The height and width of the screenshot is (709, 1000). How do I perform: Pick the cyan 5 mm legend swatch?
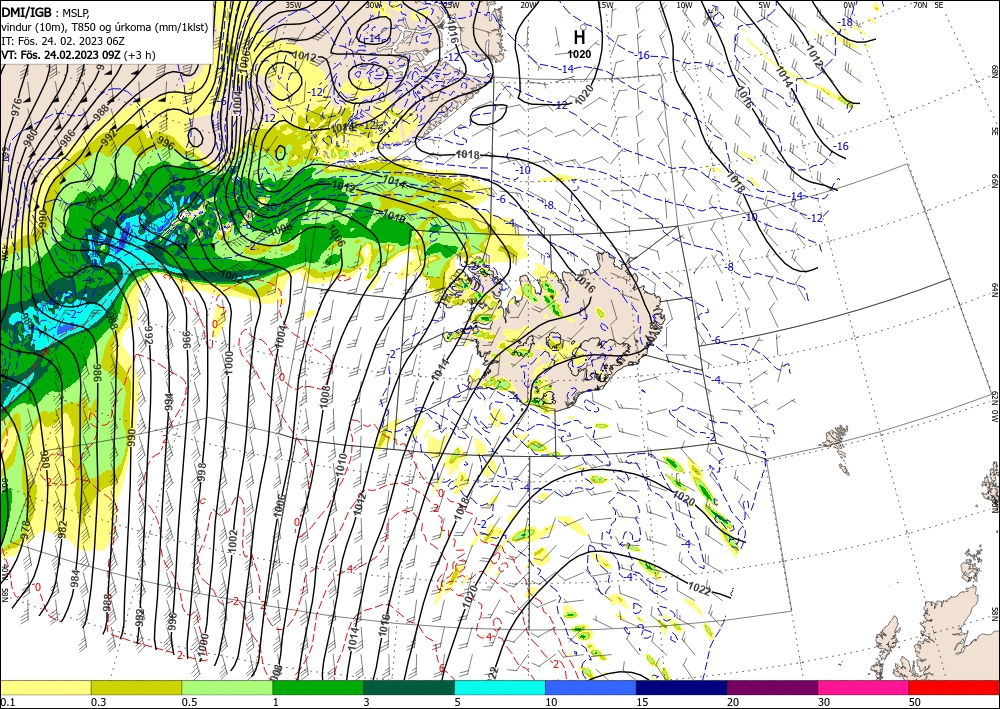point(500,687)
